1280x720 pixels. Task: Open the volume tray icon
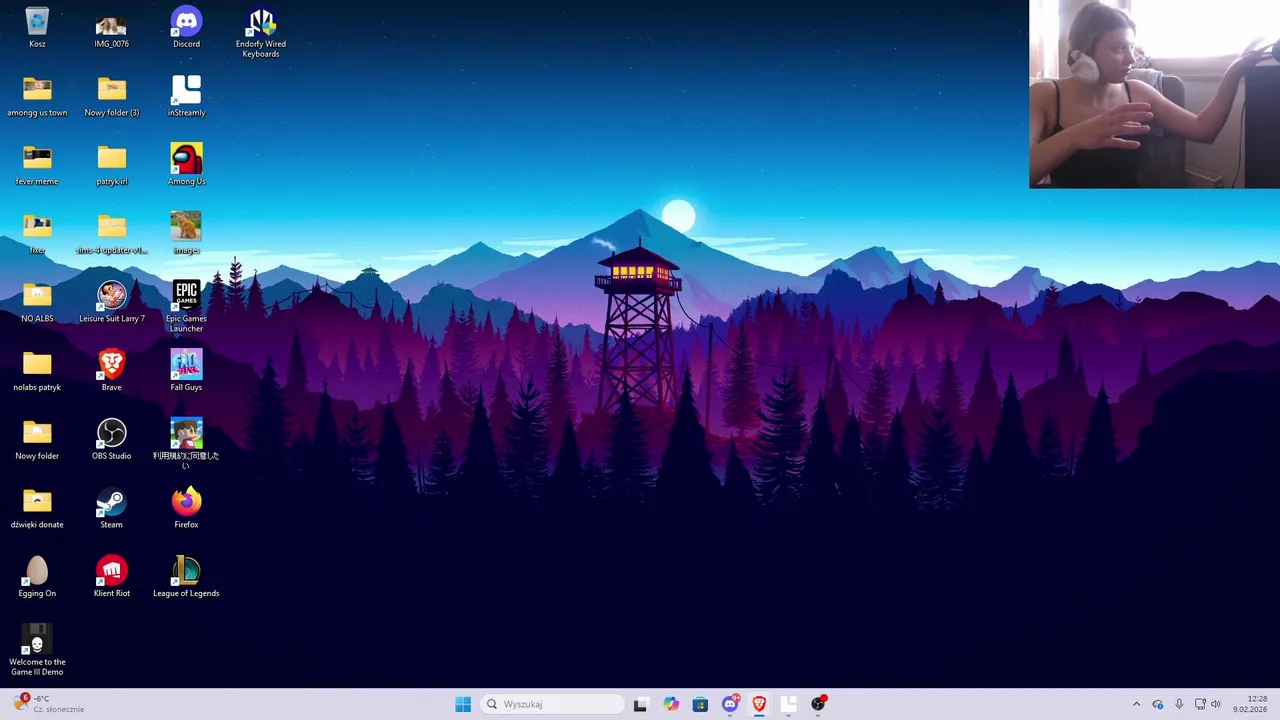1216,704
